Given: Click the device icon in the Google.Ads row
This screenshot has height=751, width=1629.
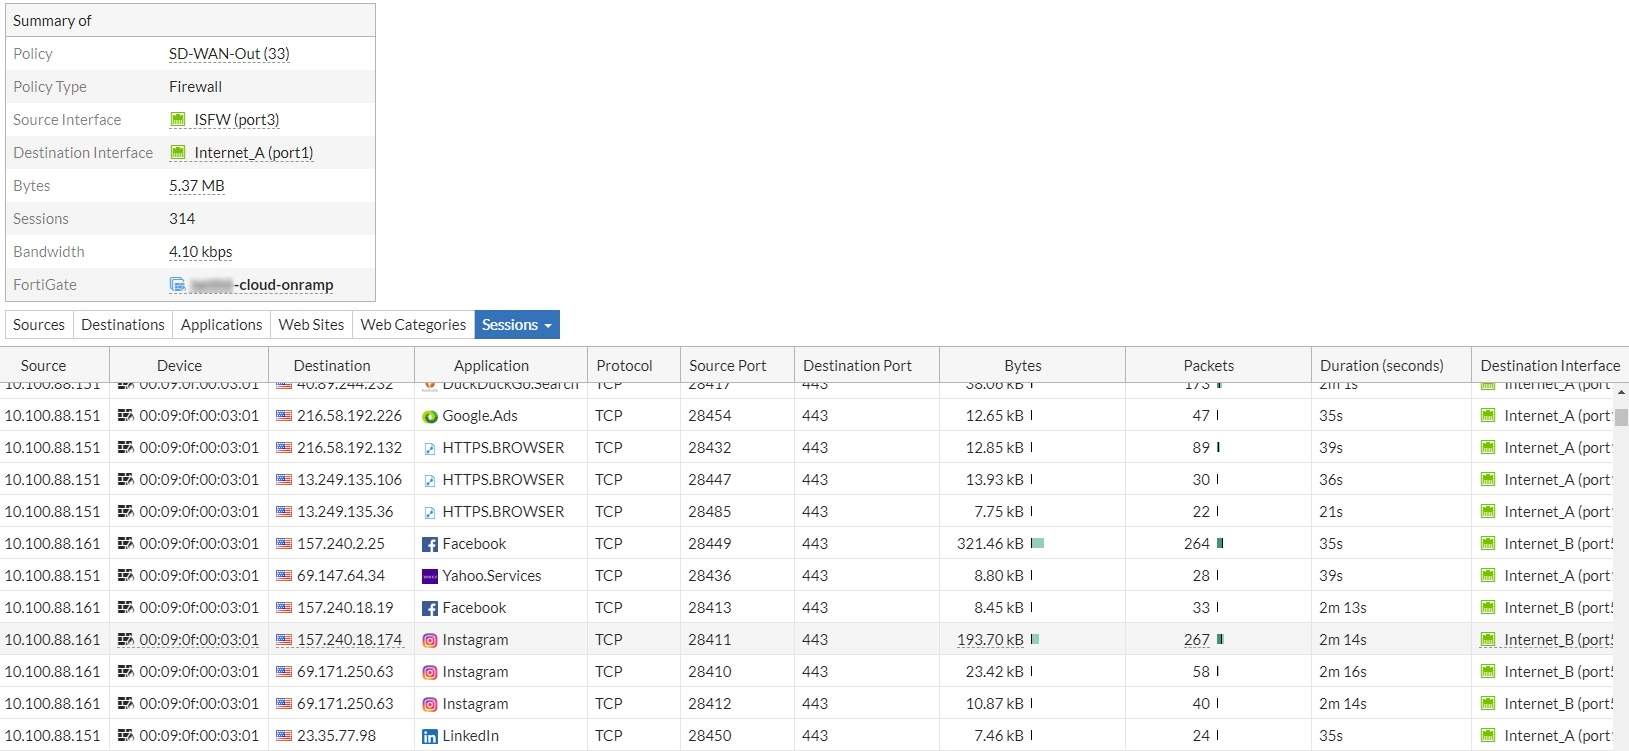Looking at the screenshot, I should click(x=126, y=416).
